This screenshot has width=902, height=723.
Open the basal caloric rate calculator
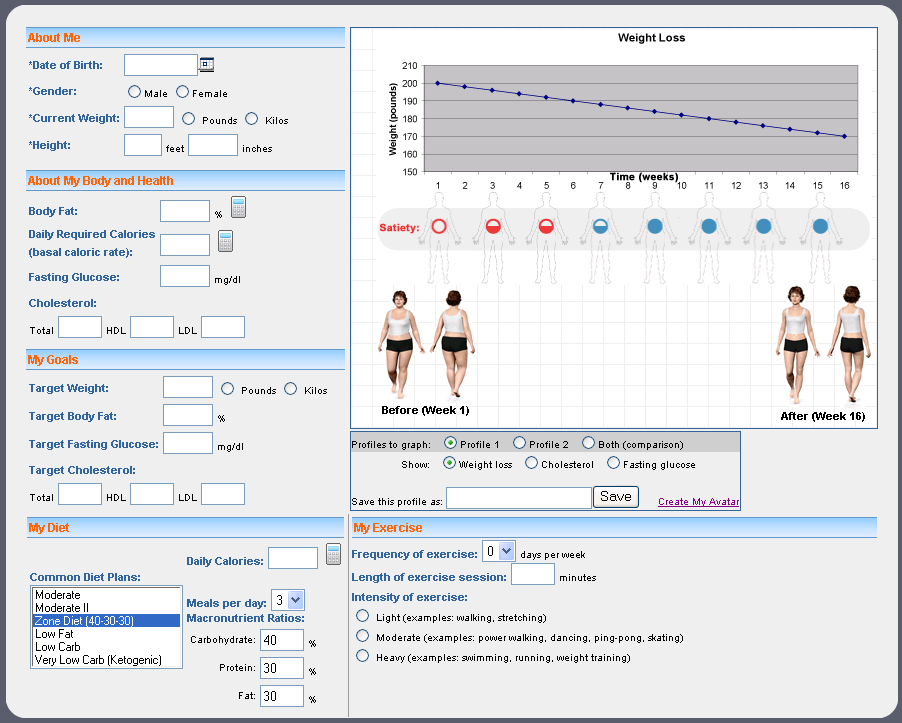tap(225, 241)
